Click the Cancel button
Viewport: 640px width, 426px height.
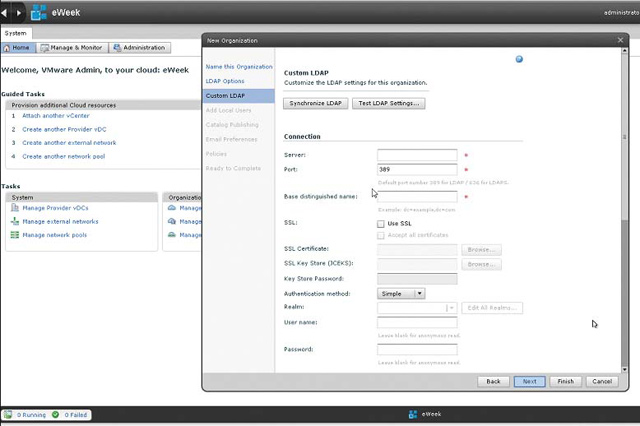[602, 382]
